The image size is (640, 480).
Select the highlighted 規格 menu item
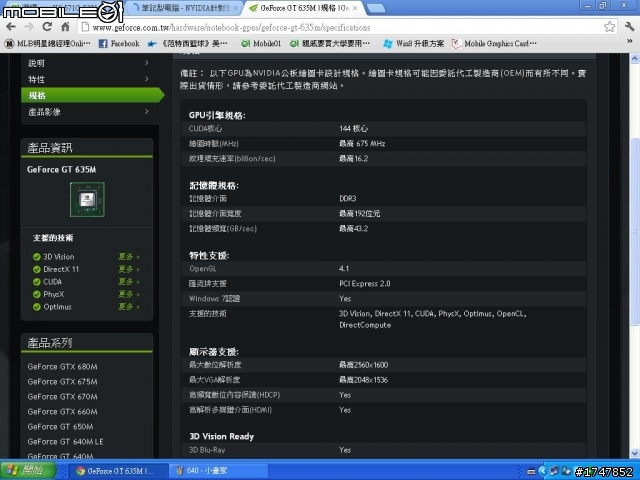click(92, 96)
